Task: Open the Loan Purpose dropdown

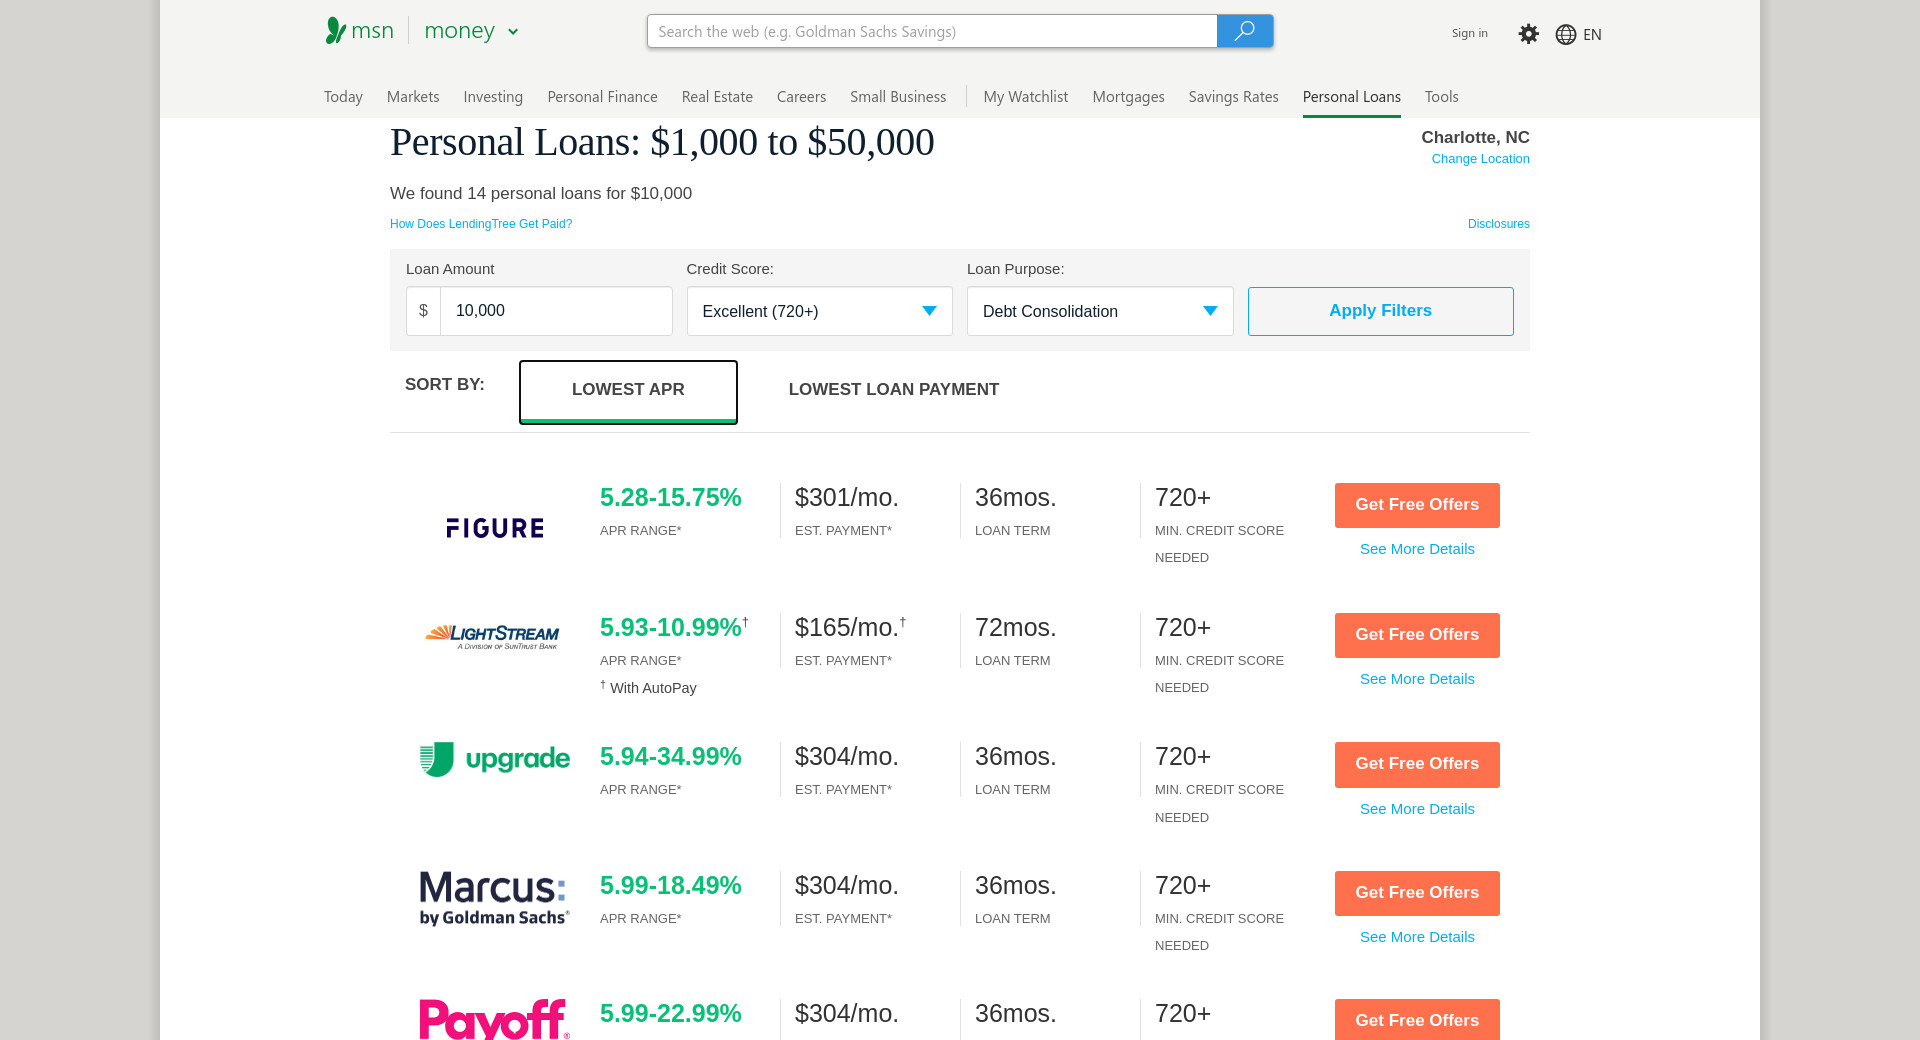Action: tap(1099, 311)
